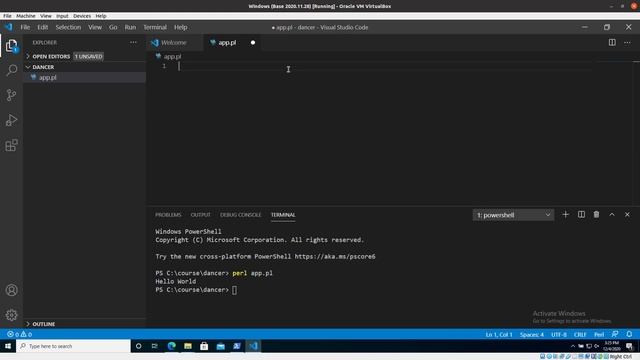
Task: Click the unsaved dot on app.pl tab
Action: point(253,42)
